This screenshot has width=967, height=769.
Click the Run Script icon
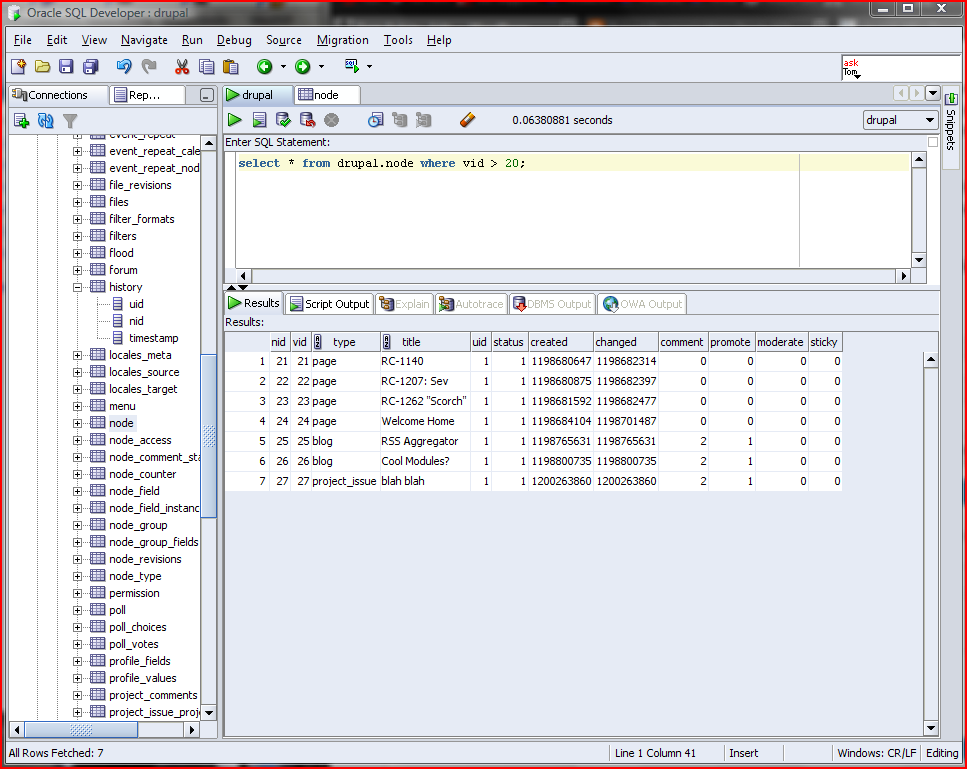pyautogui.click(x=260, y=120)
